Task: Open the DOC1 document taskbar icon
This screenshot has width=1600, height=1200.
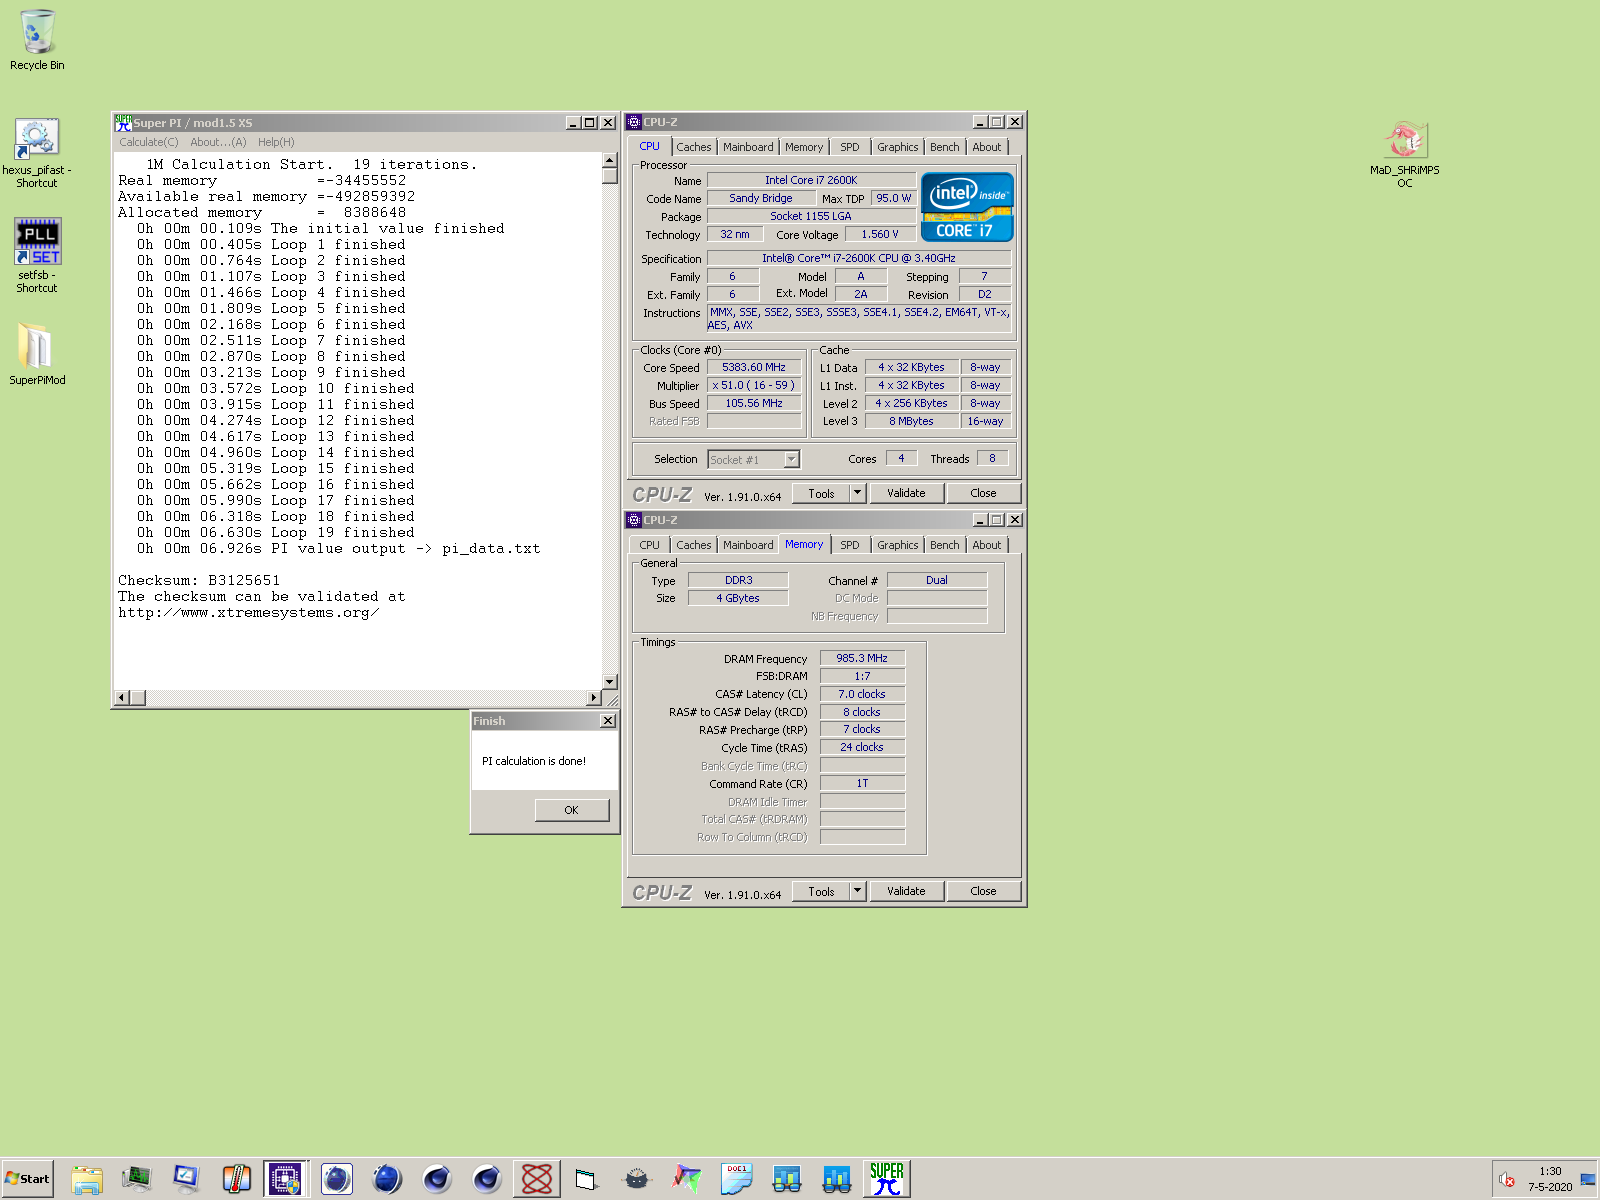Action: coord(737,1179)
